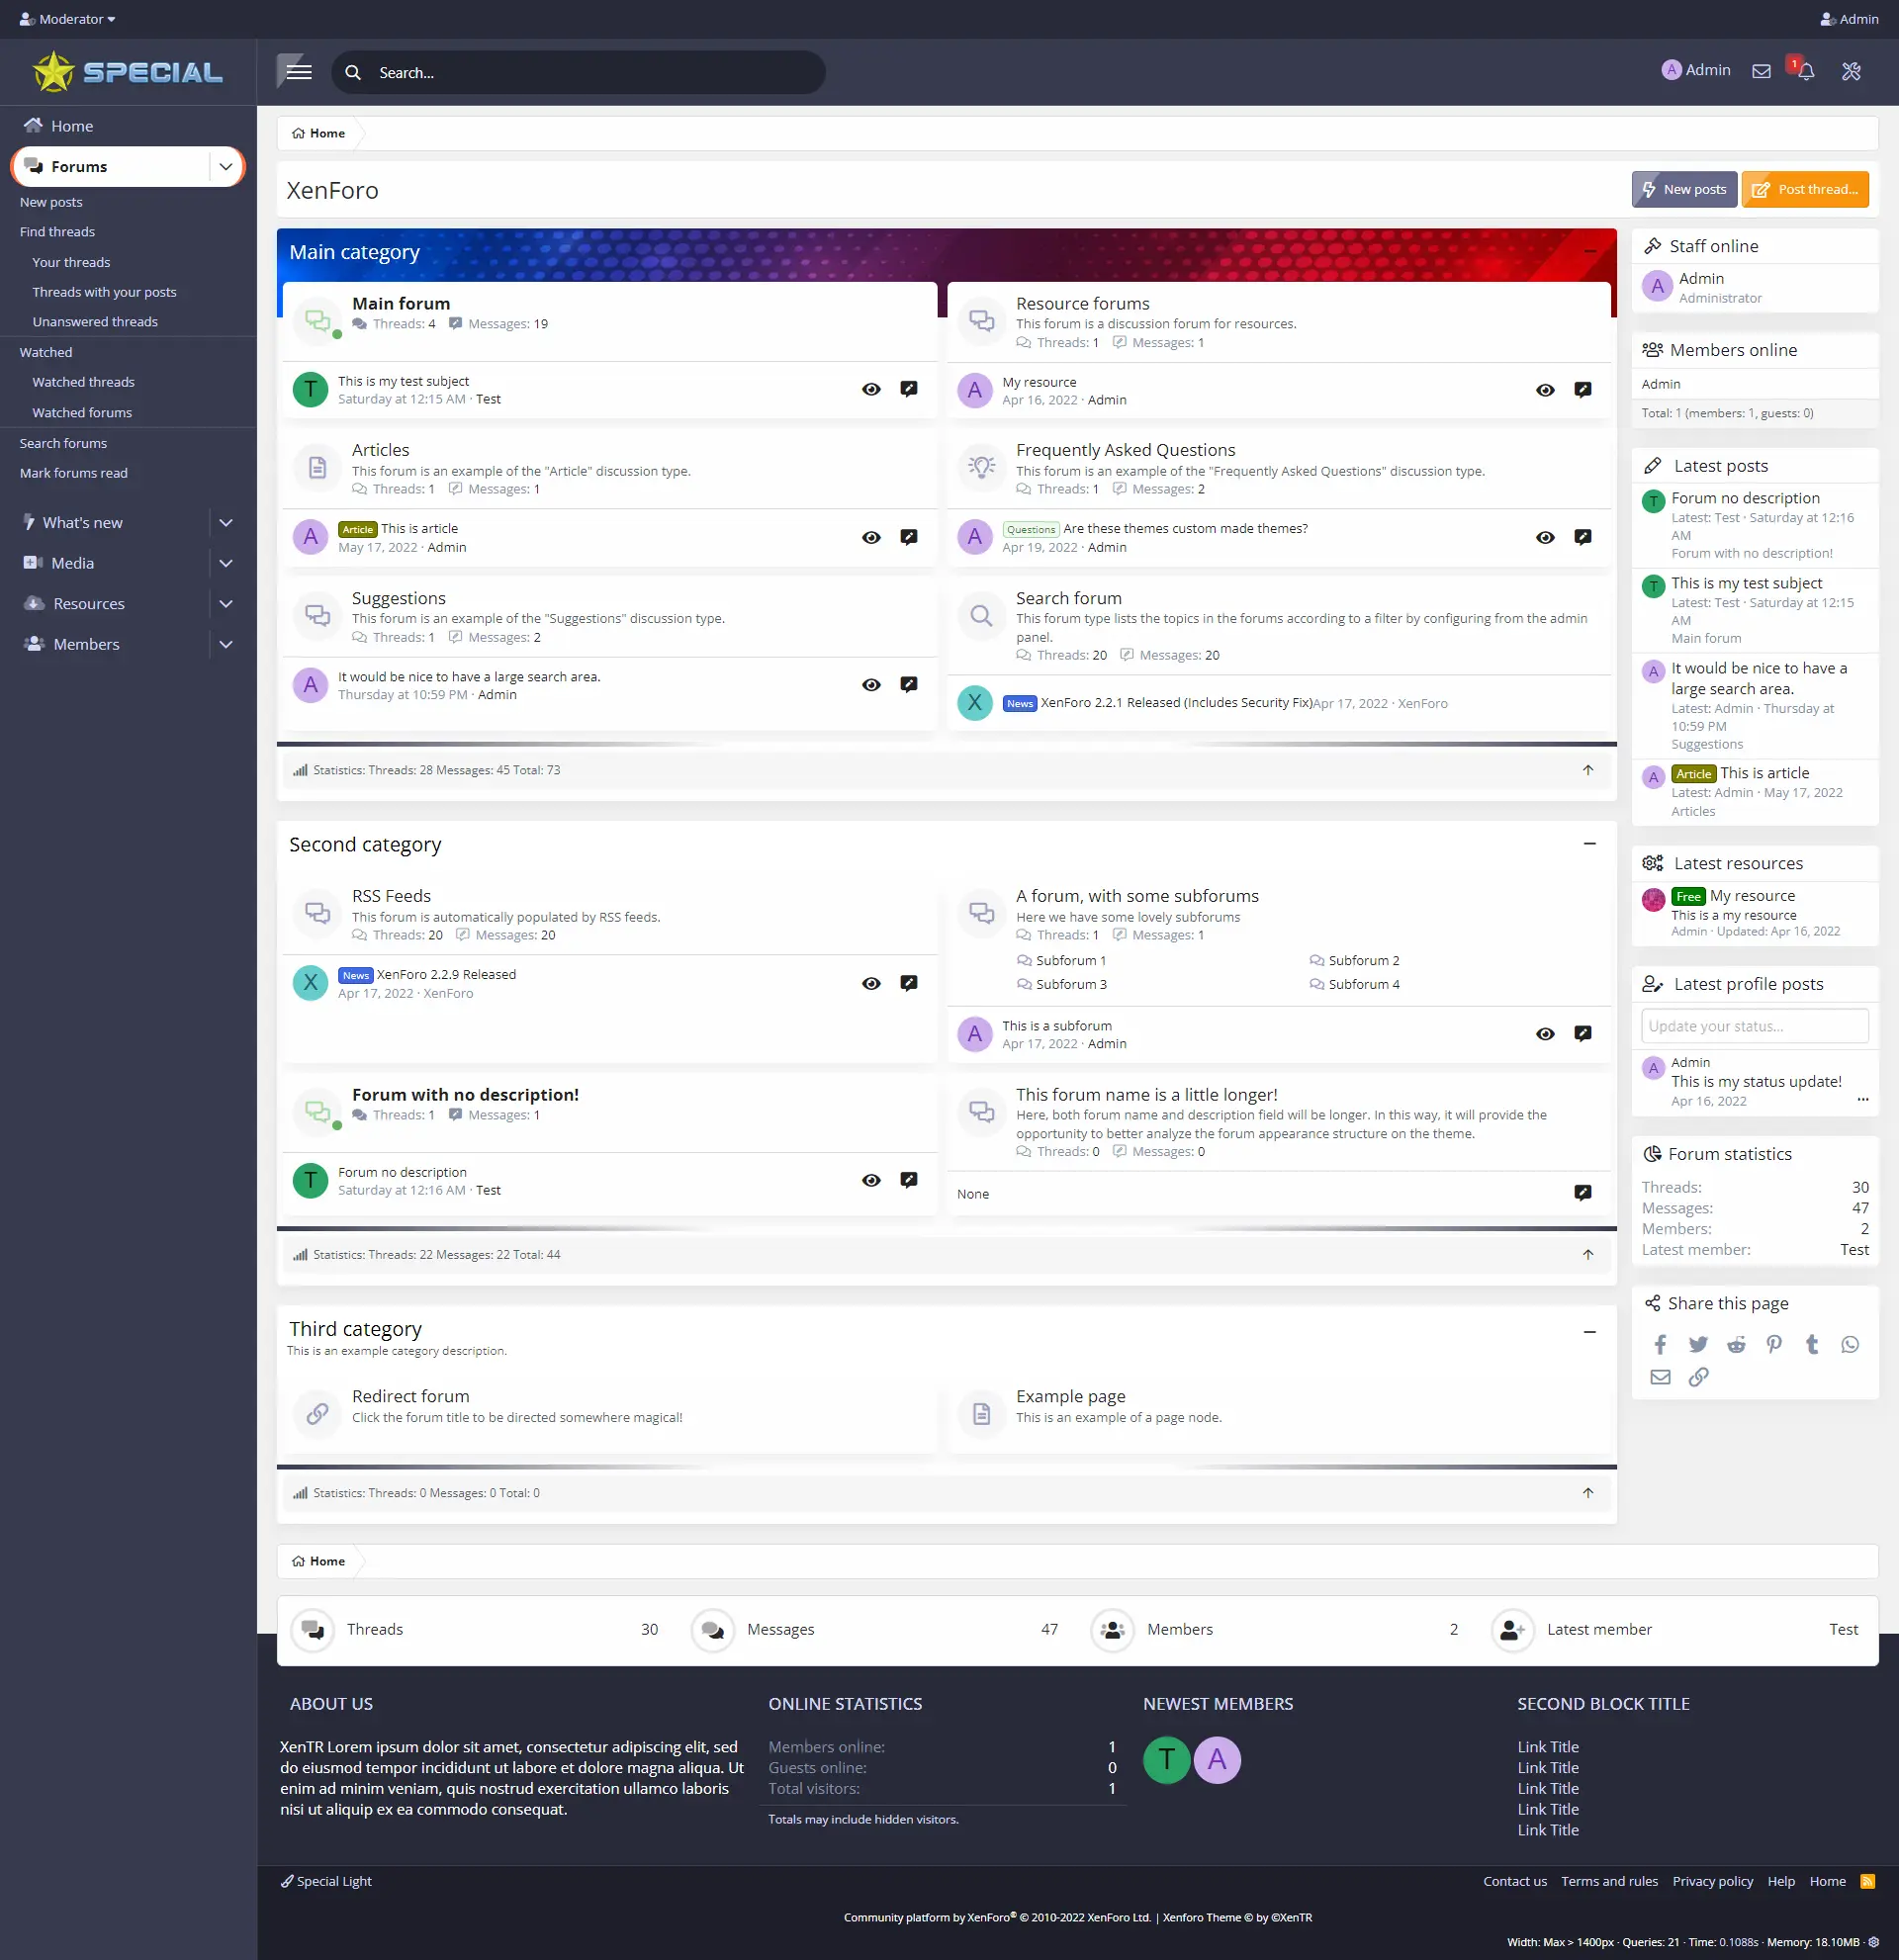Open RSS feed icon in footer
This screenshot has width=1899, height=1960.
(x=1867, y=1881)
